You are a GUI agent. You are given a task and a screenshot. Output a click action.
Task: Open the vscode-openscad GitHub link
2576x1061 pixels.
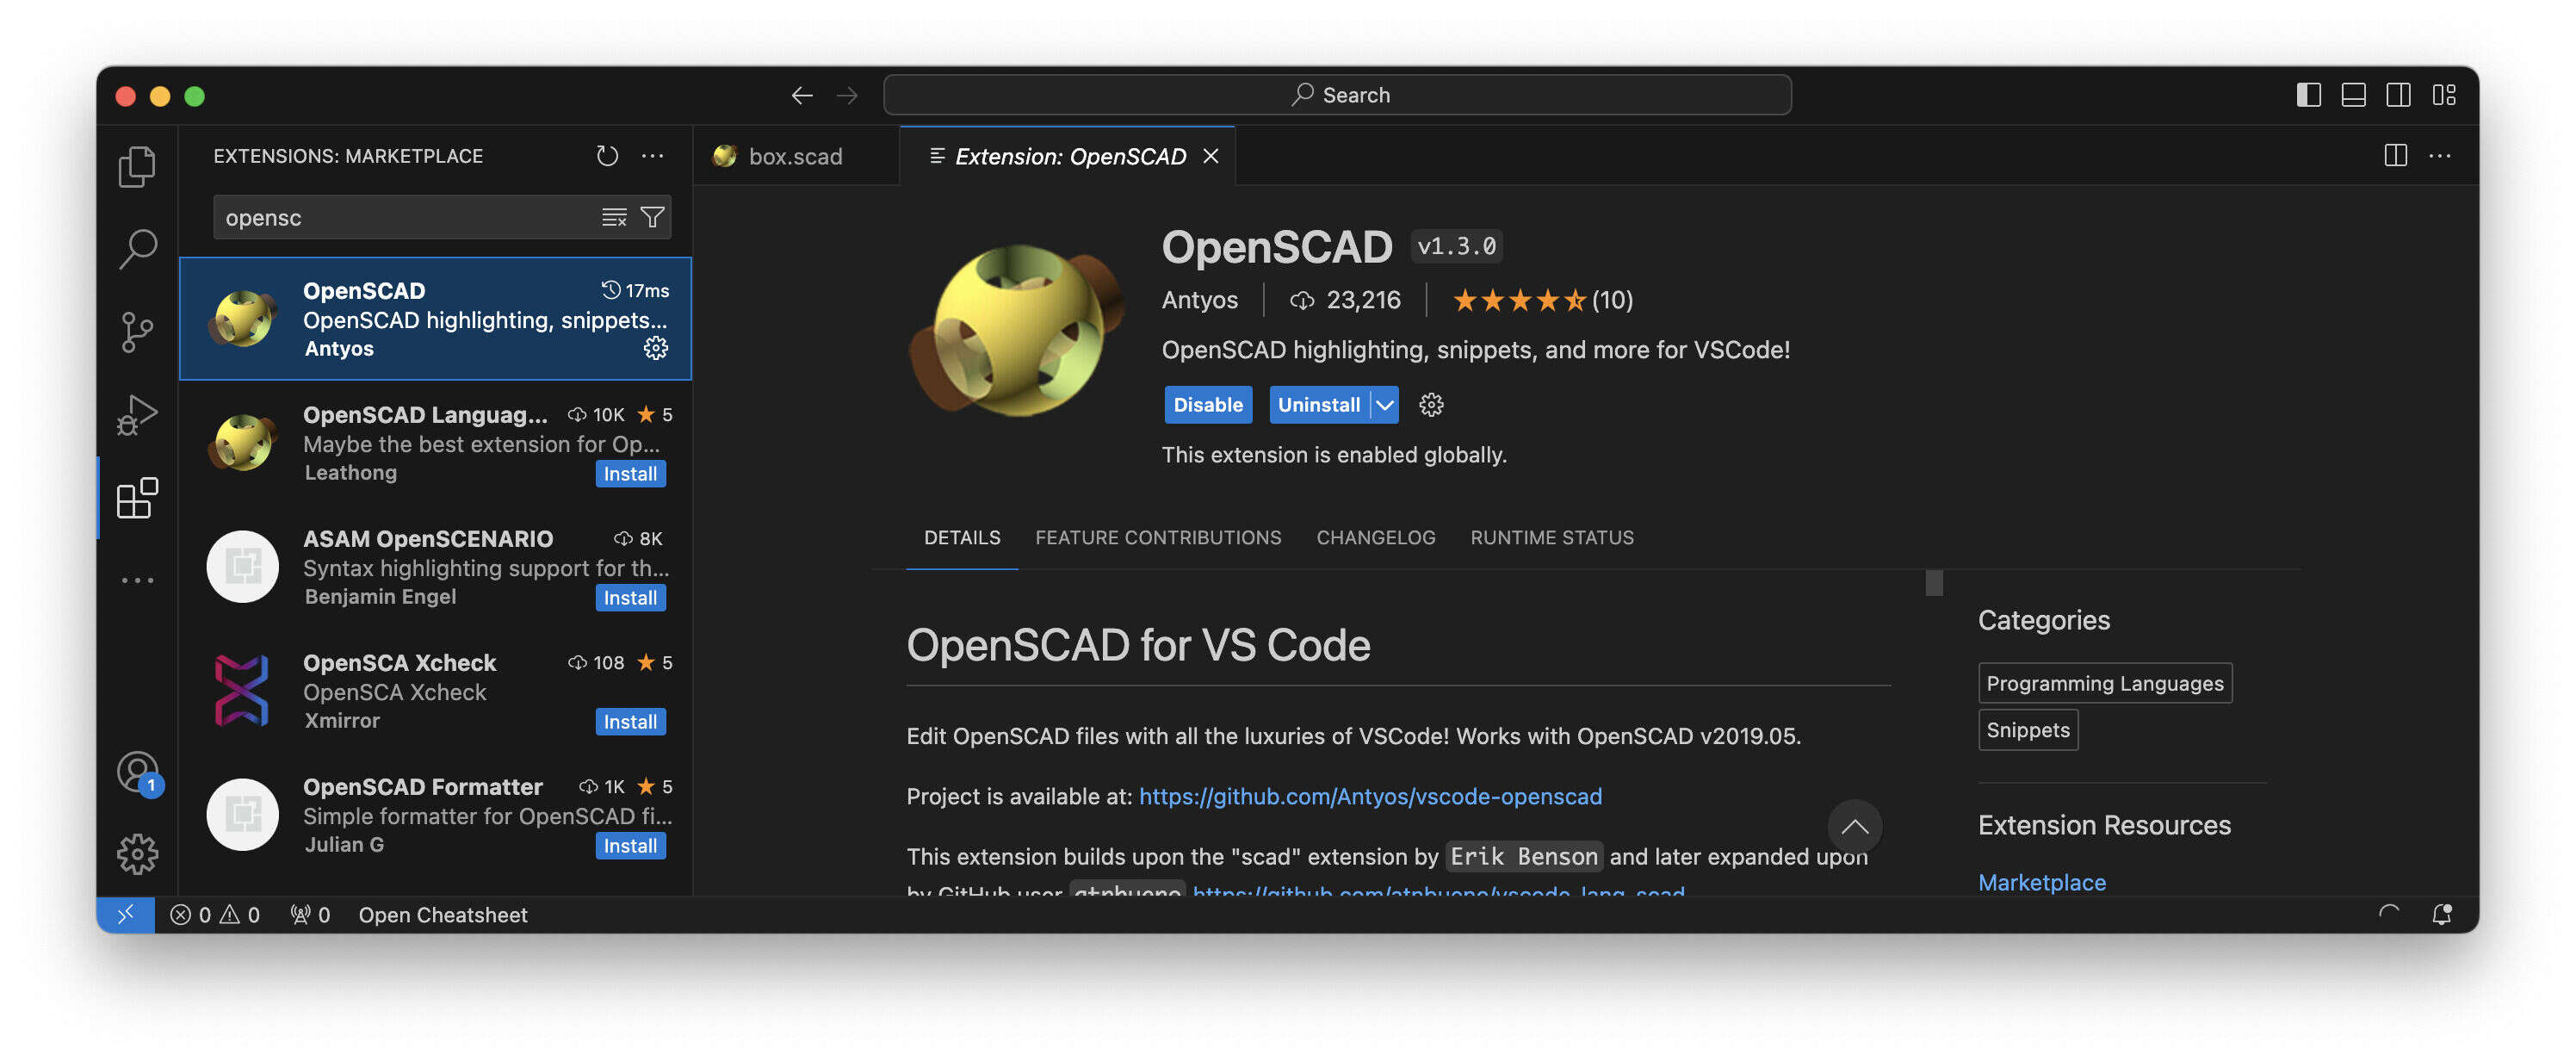tap(1370, 796)
